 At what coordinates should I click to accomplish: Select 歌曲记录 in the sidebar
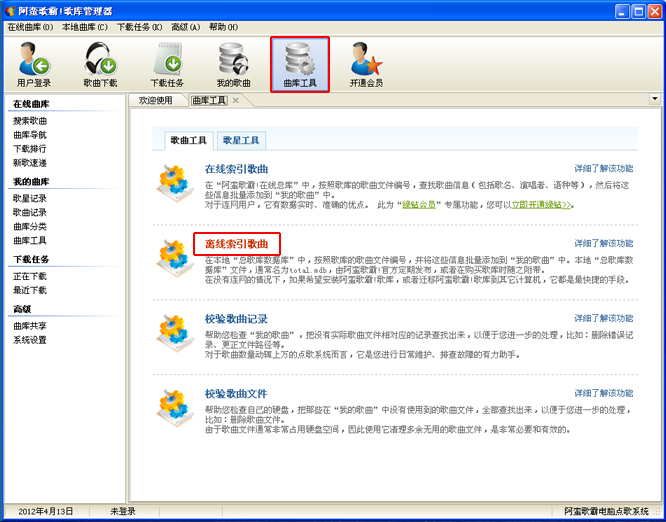click(x=30, y=212)
